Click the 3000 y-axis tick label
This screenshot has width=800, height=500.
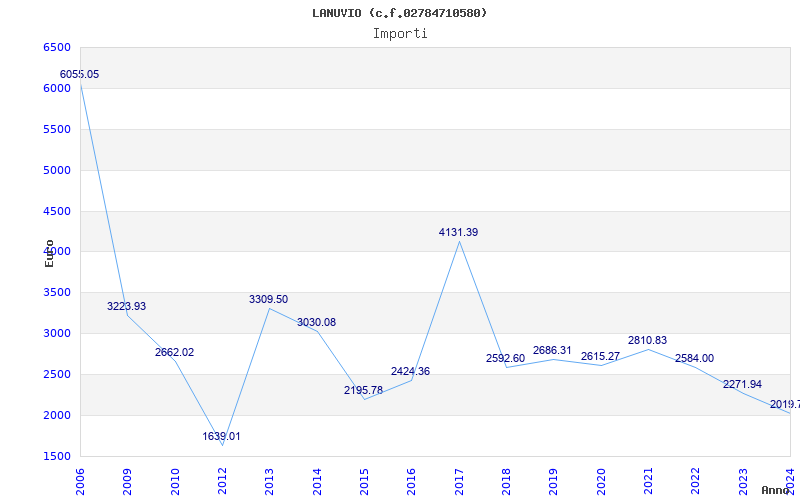57,334
